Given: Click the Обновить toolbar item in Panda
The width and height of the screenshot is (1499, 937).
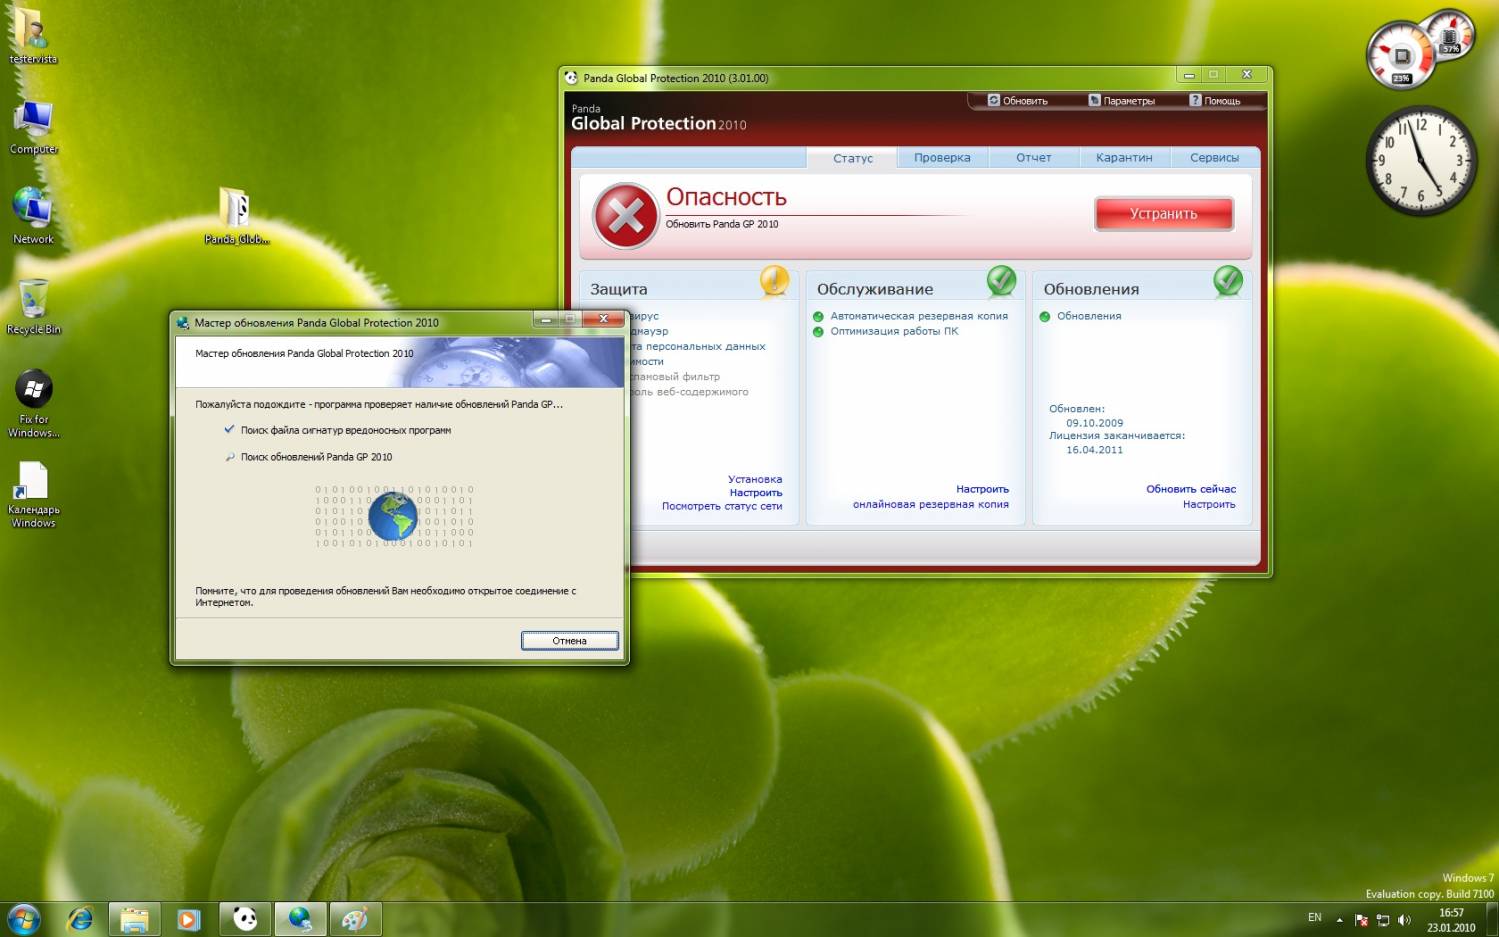Looking at the screenshot, I should [1018, 101].
